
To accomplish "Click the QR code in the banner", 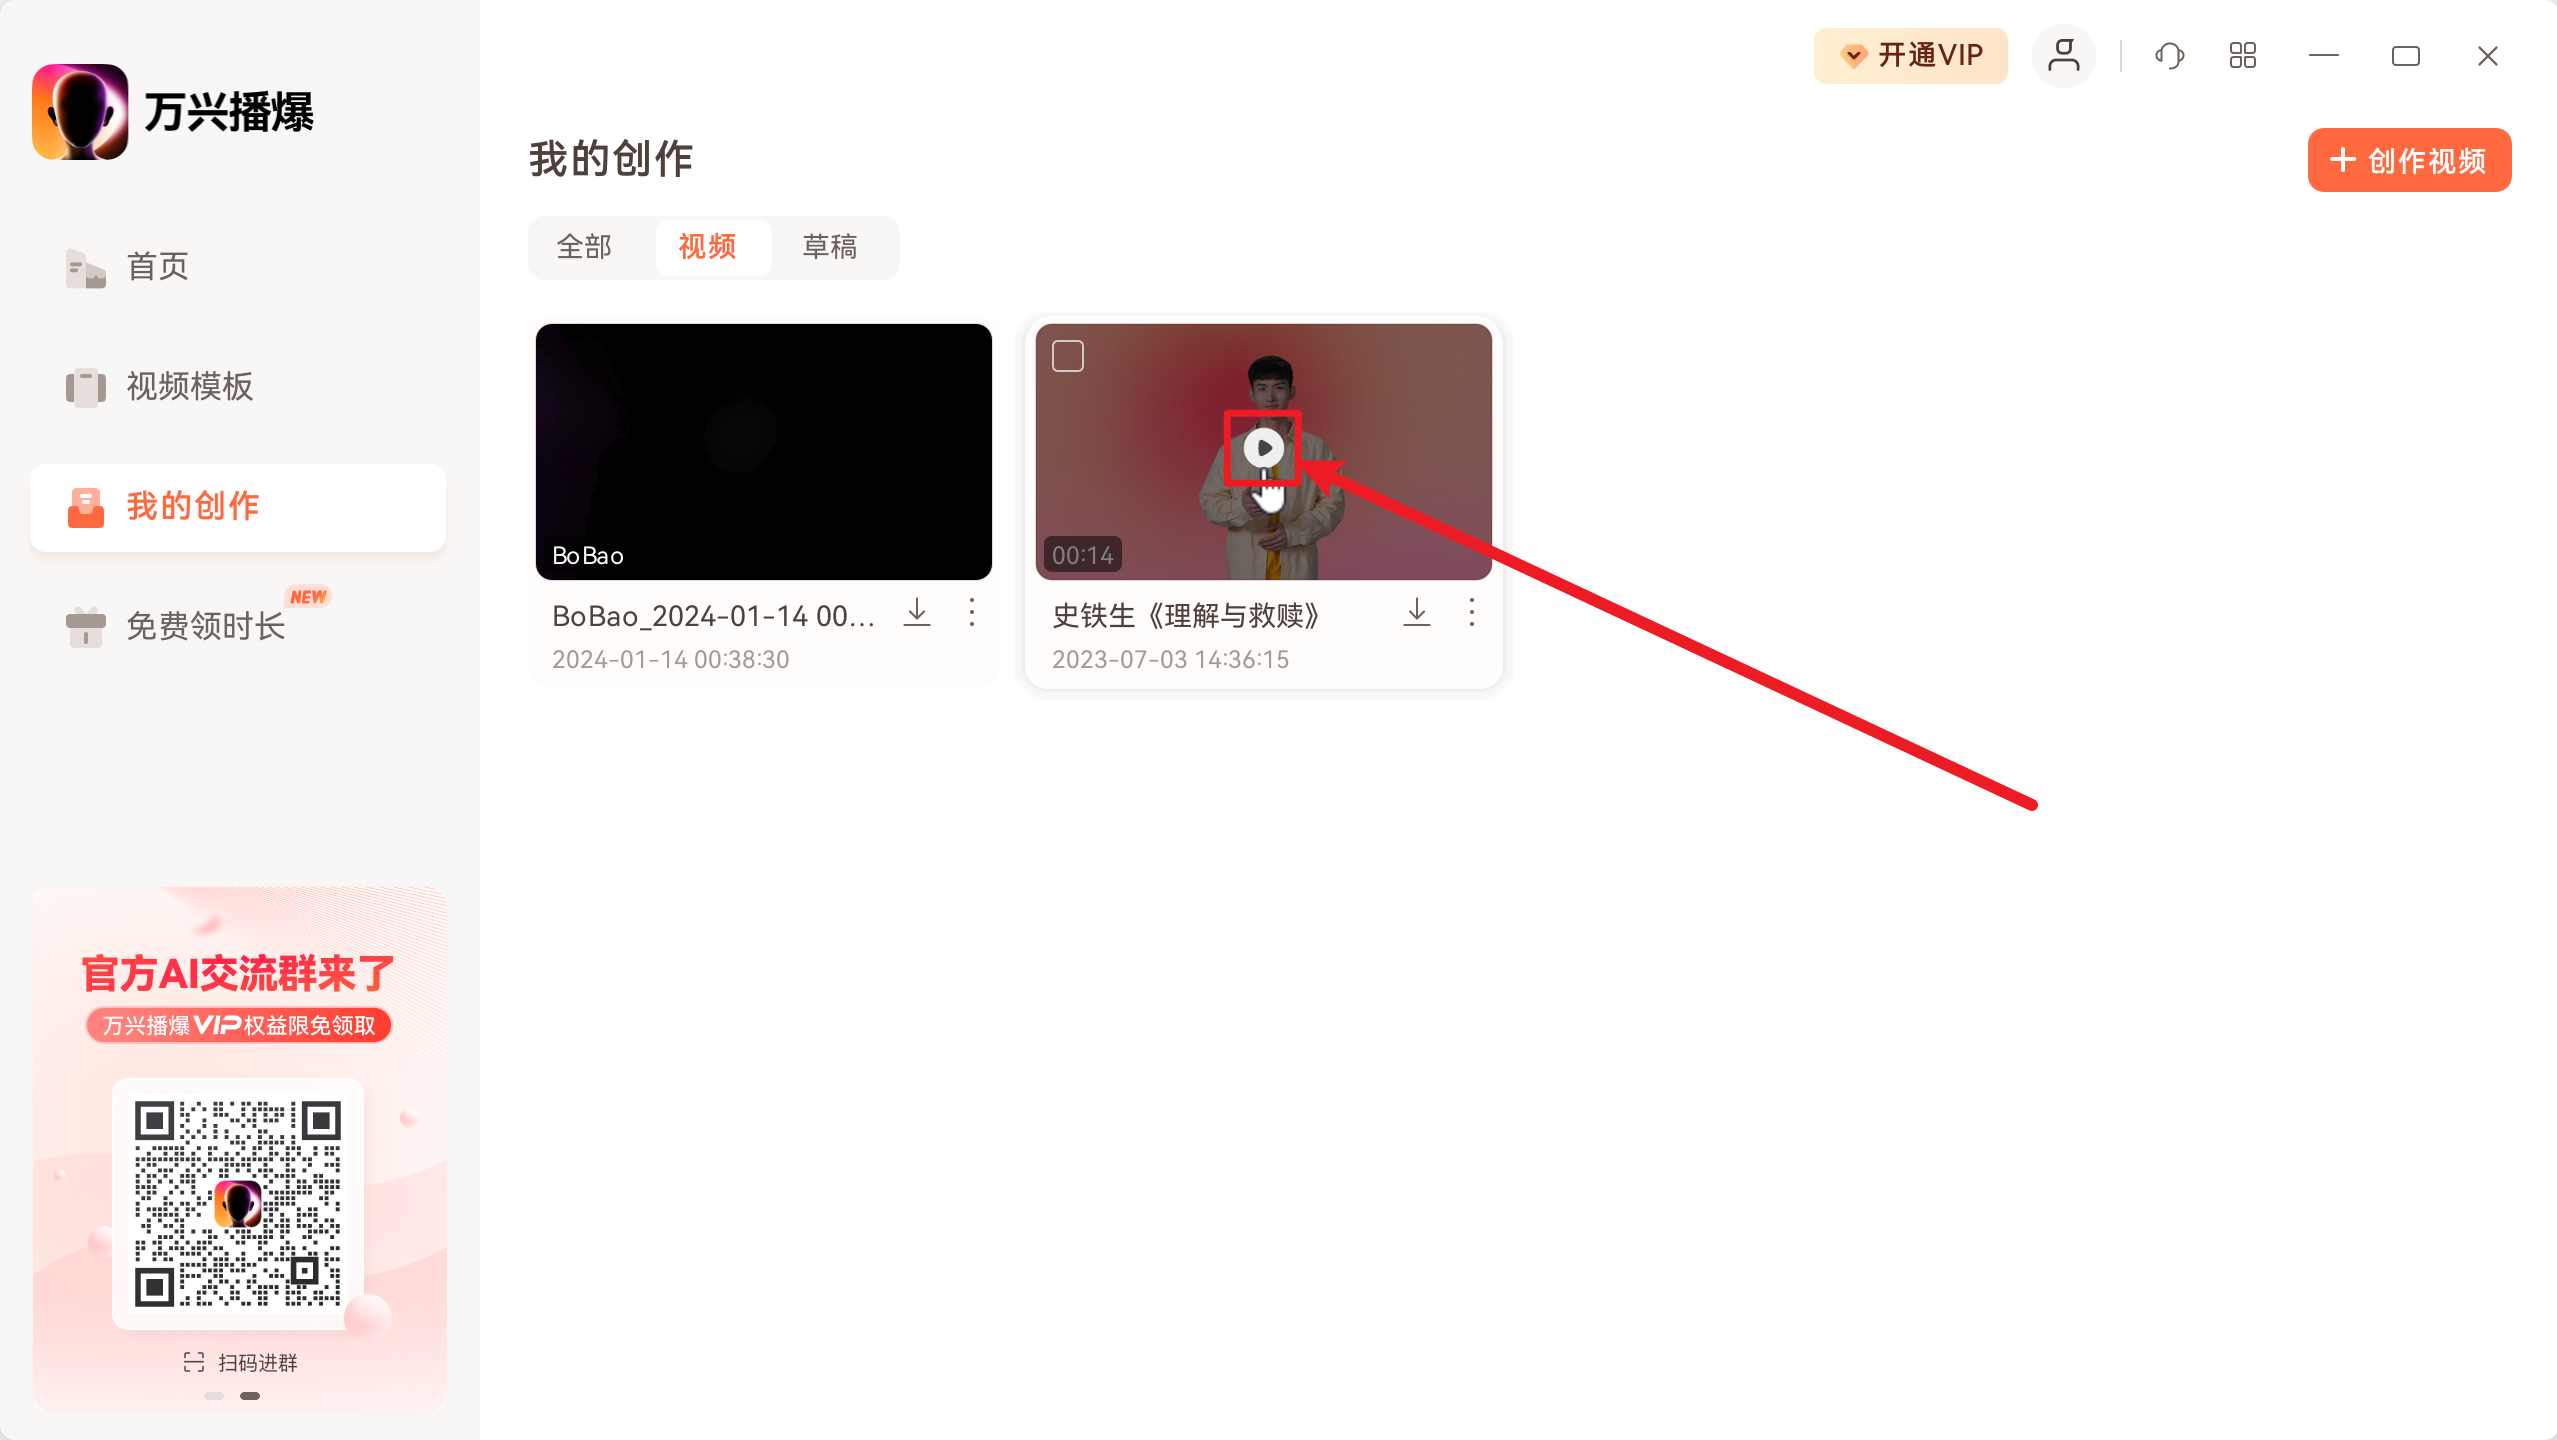I will (238, 1204).
